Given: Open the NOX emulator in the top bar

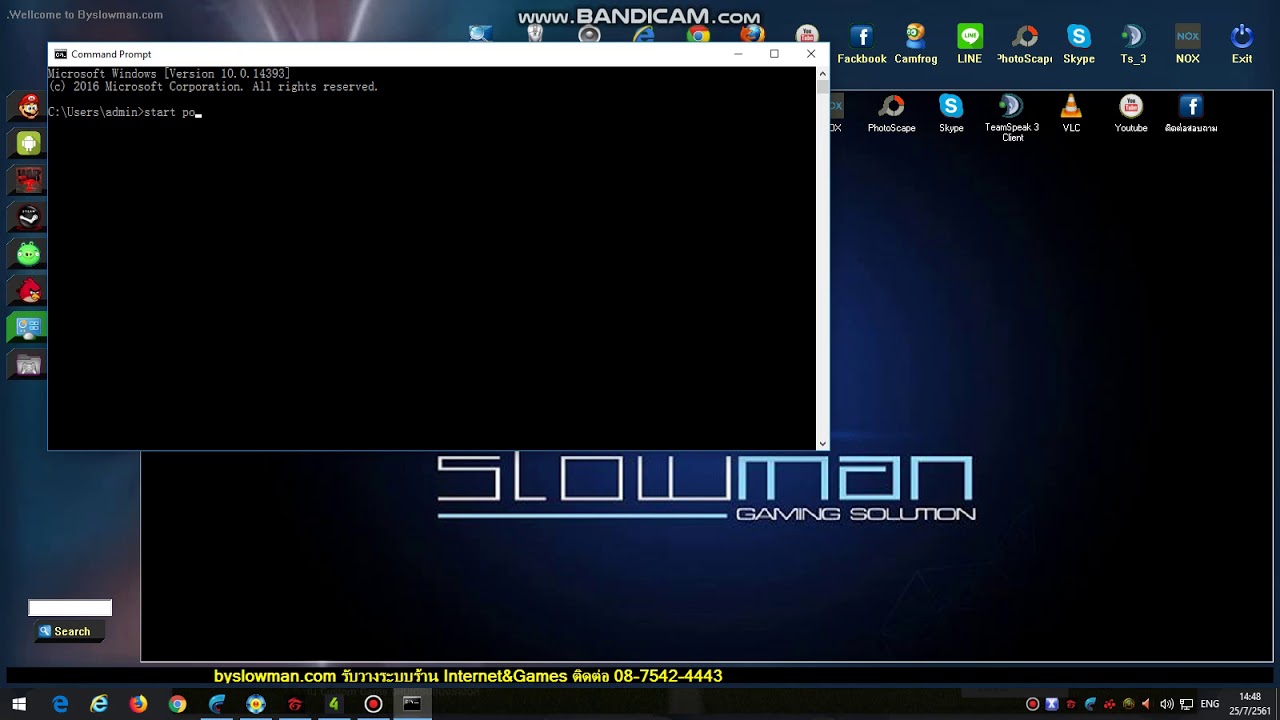Looking at the screenshot, I should pos(1187,45).
